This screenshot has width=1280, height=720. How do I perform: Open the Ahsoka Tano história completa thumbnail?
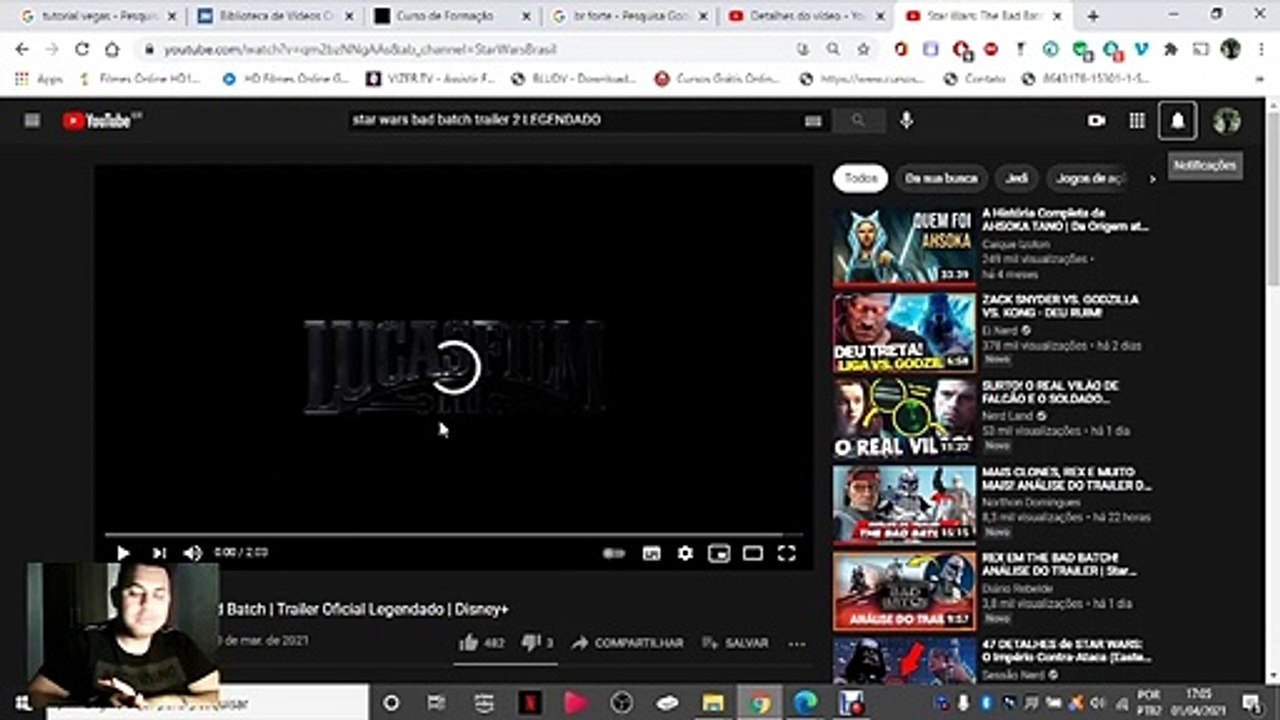click(x=904, y=247)
